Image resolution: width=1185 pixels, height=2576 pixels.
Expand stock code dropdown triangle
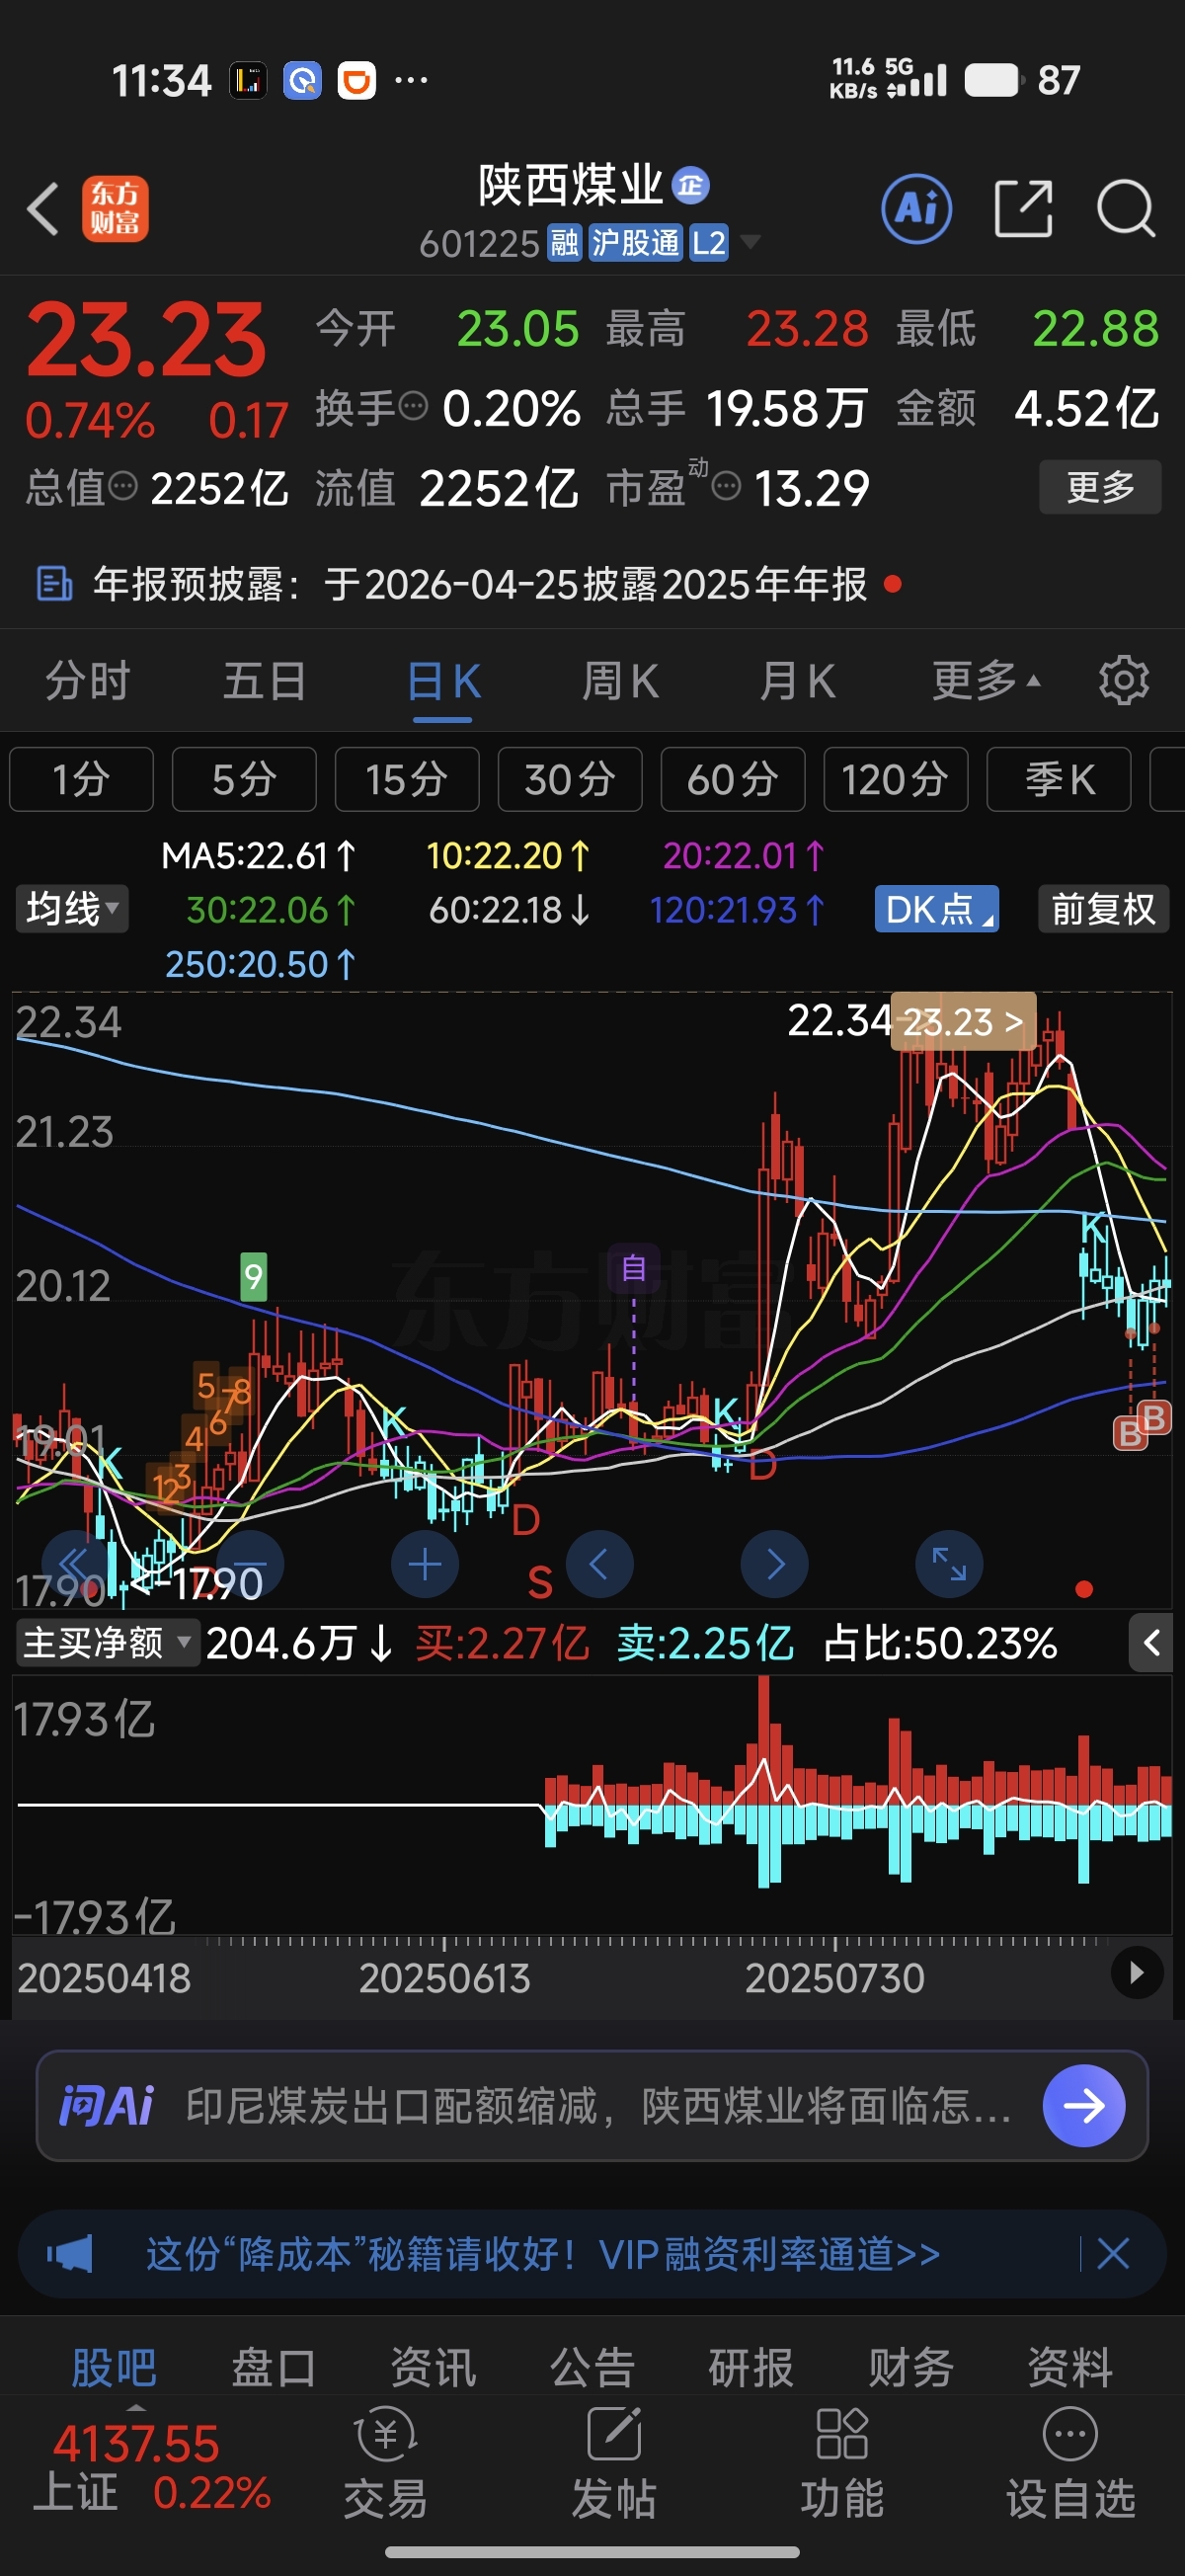[750, 241]
